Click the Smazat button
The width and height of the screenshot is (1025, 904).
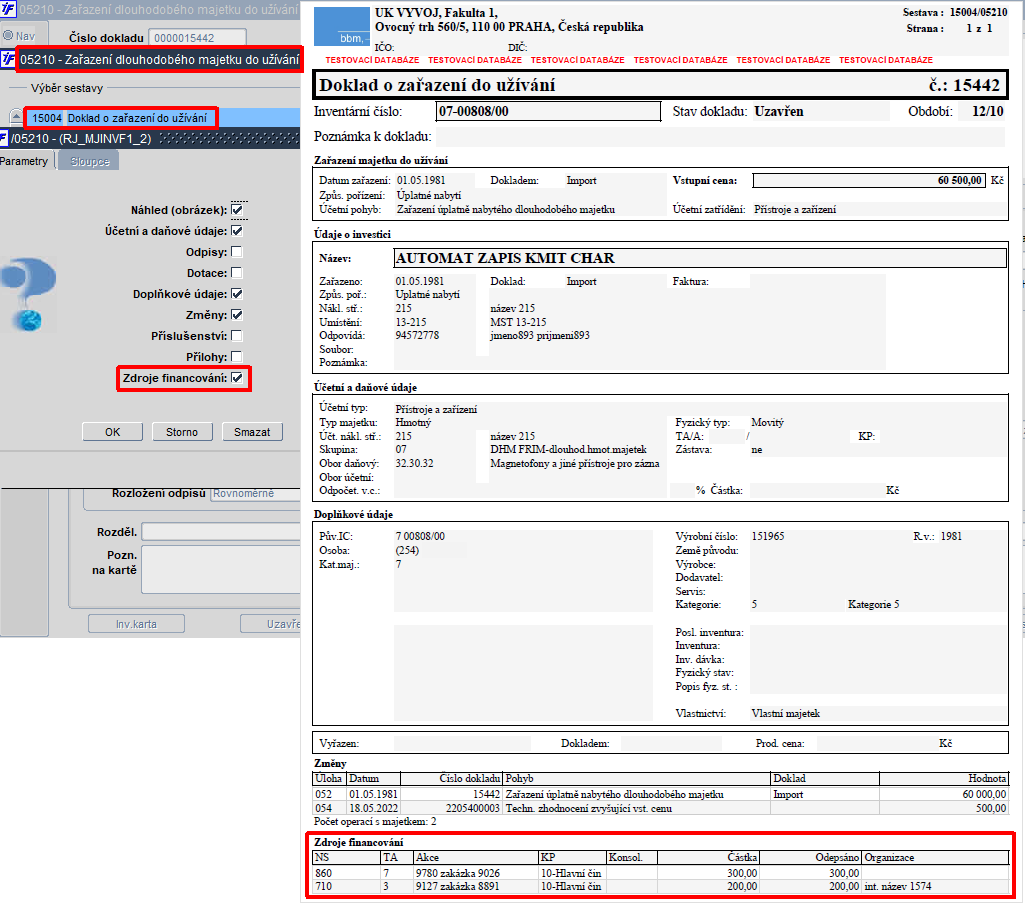click(252, 431)
